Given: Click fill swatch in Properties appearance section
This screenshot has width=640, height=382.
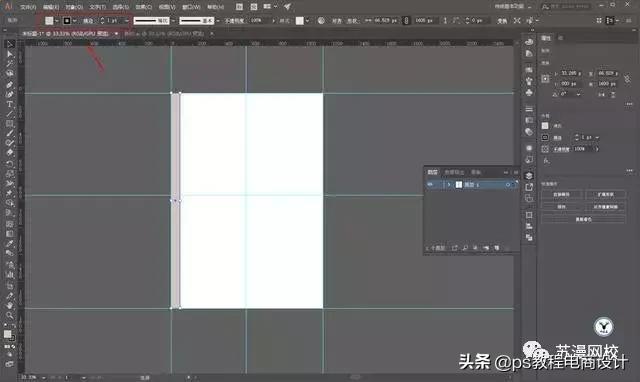Looking at the screenshot, I should 545,126.
